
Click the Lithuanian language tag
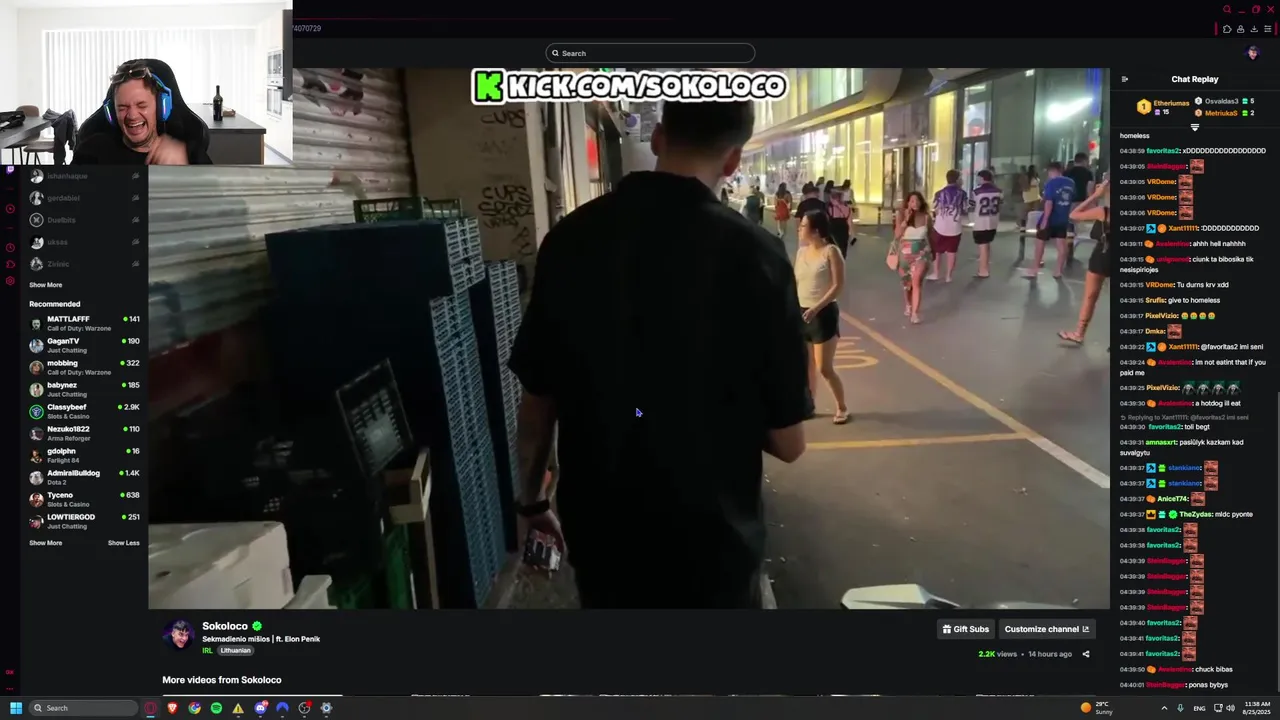[x=235, y=650]
